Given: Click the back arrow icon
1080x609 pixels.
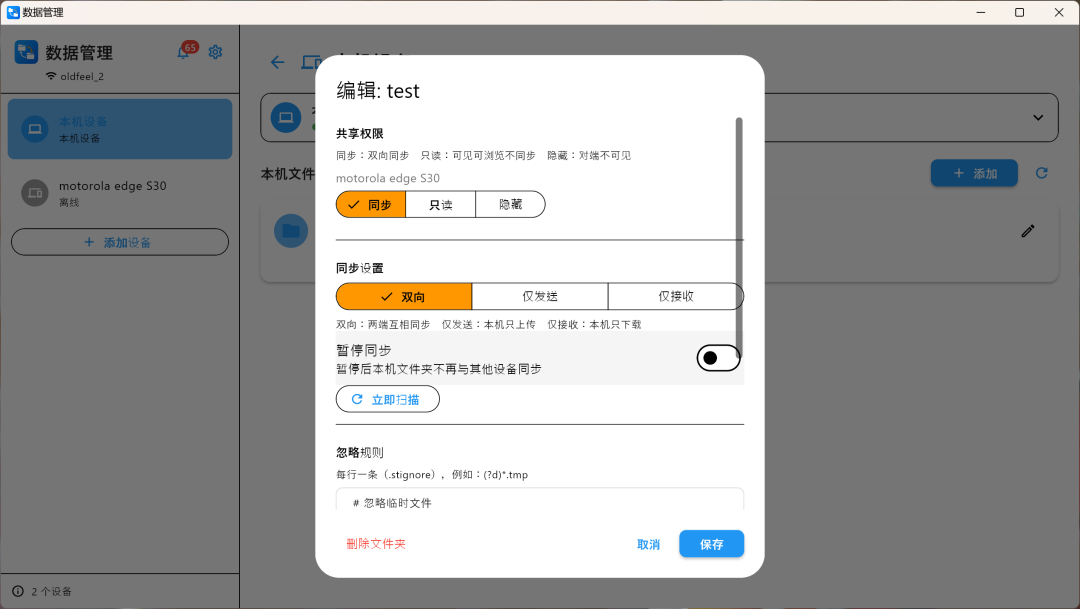Looking at the screenshot, I should [278, 63].
